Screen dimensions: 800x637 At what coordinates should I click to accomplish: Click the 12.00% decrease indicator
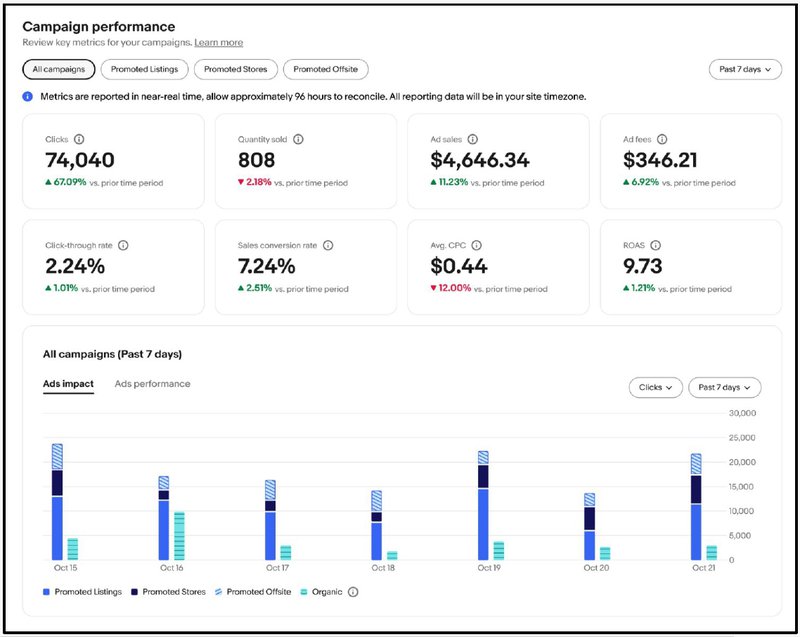click(451, 288)
